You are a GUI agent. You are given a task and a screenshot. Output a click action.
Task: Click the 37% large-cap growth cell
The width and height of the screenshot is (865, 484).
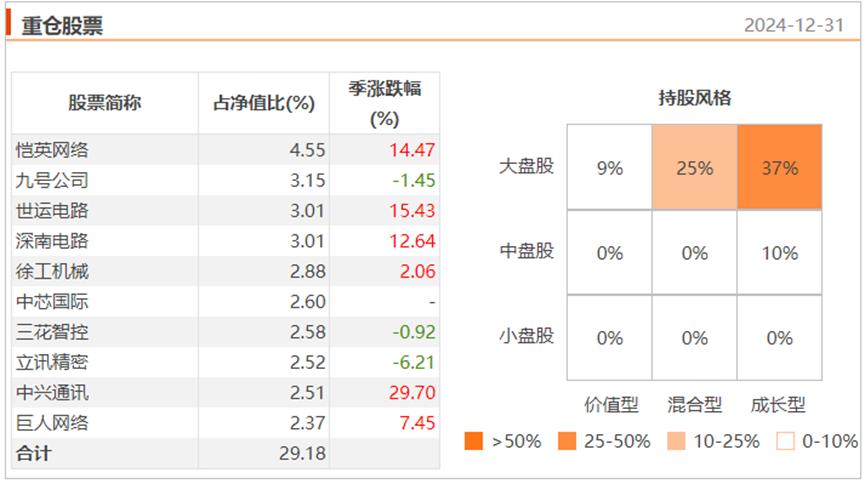point(779,168)
